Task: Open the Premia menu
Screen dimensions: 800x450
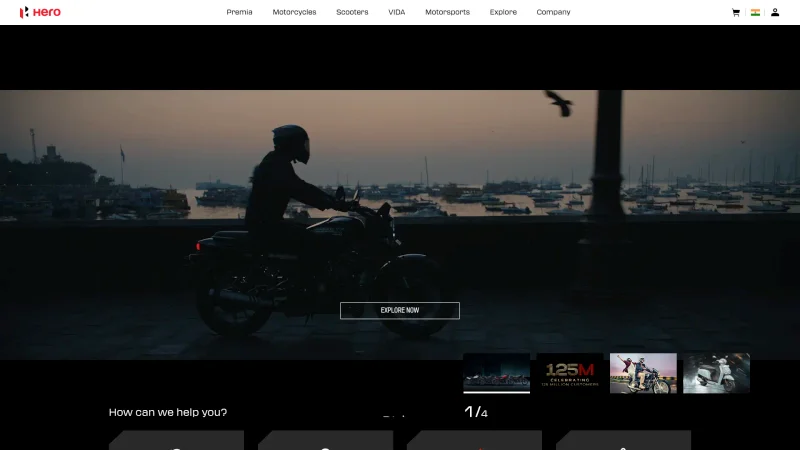Action: 239,12
